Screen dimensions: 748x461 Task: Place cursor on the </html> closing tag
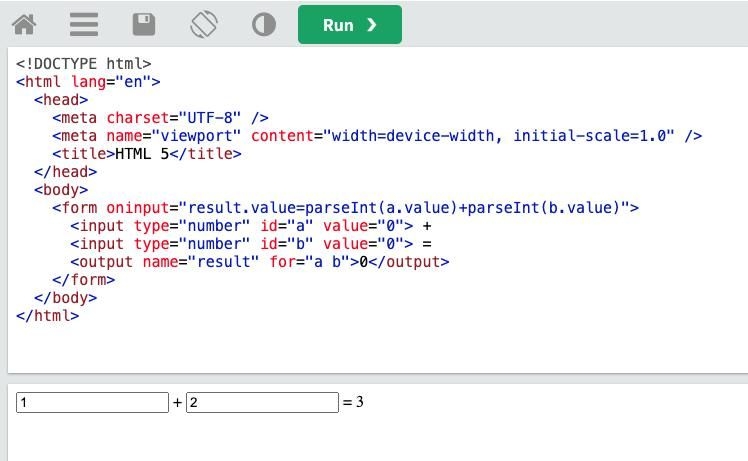pyautogui.click(x=47, y=316)
